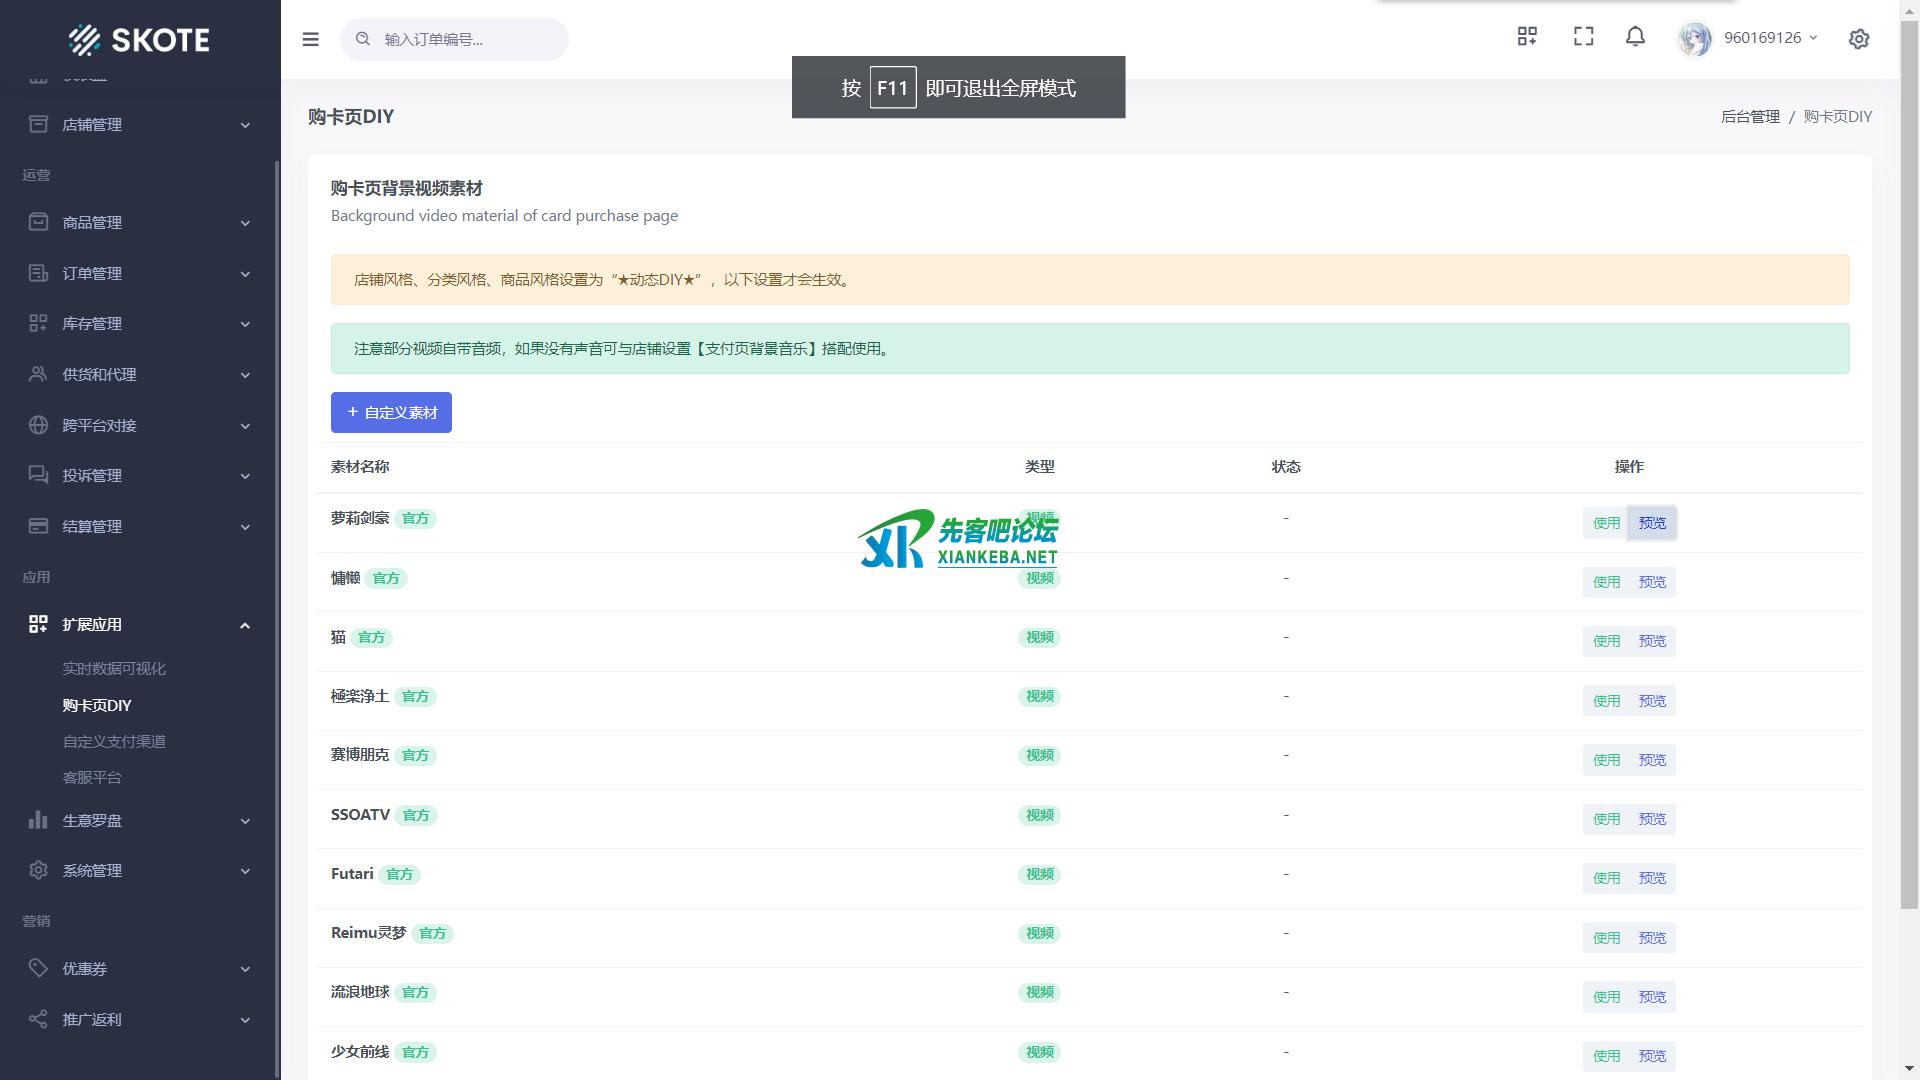Select 实时数据可视化 submenu item
Screen dimensions: 1920x1080
(114, 668)
